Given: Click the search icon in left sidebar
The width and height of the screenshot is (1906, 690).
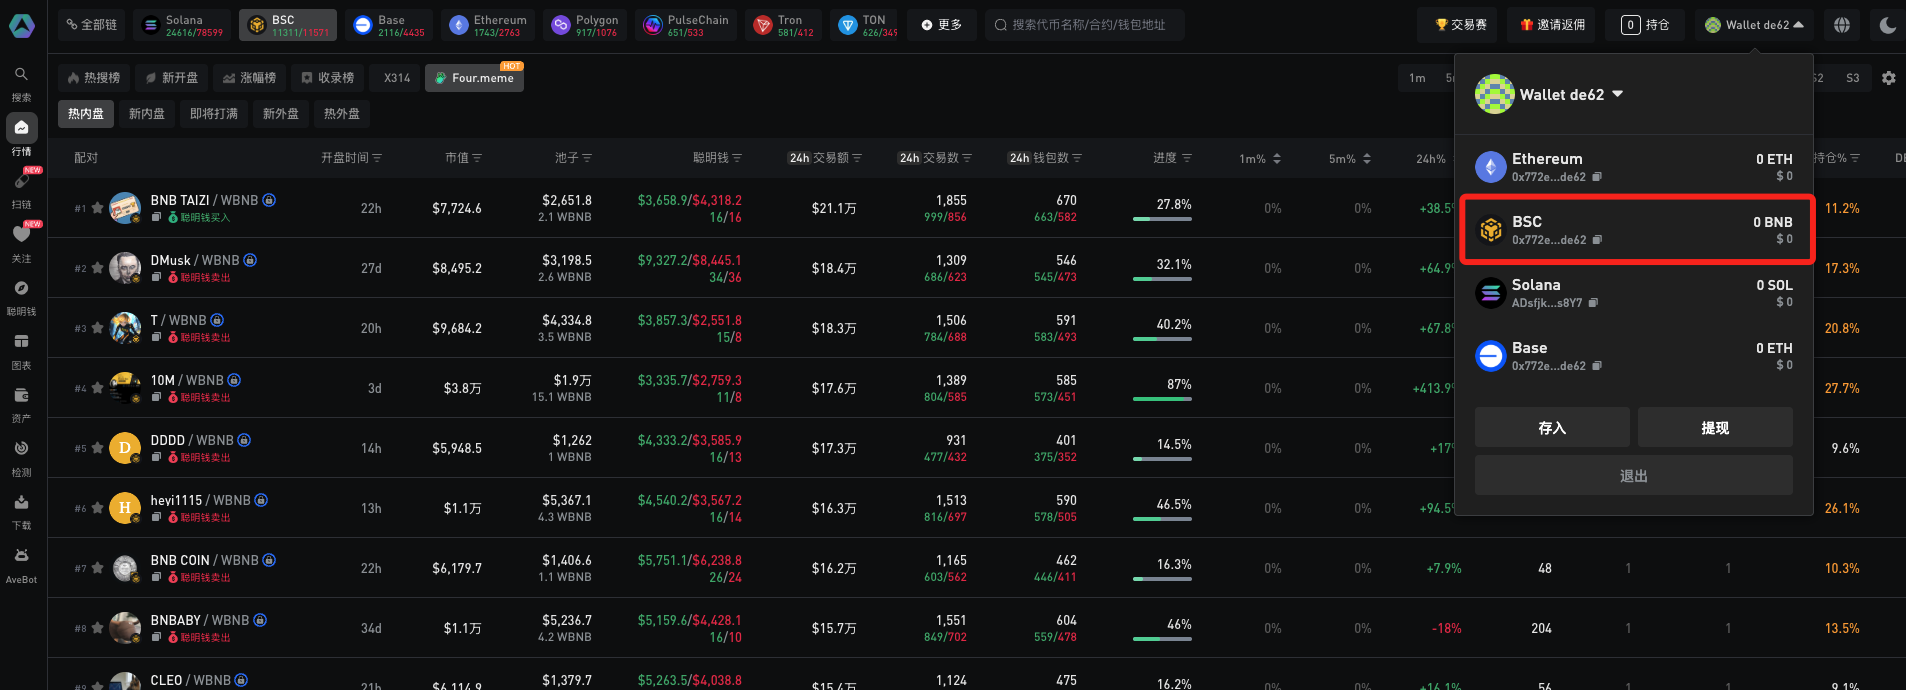Looking at the screenshot, I should pyautogui.click(x=21, y=75).
